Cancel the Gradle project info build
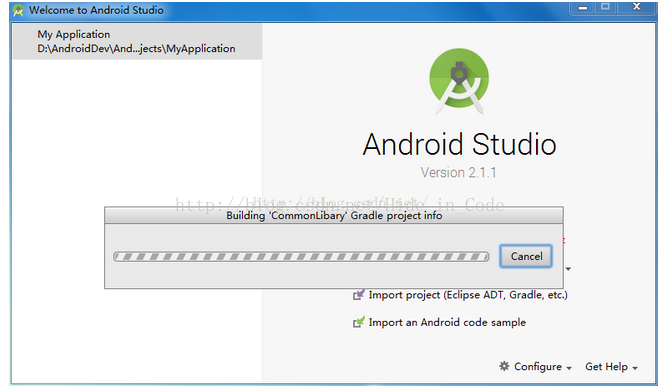Screen dimensions: 661x389 526,256
